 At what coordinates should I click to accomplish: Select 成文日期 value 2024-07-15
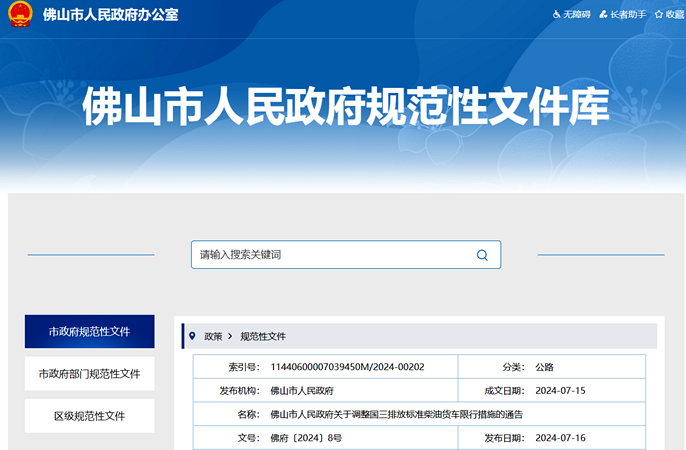560,391
